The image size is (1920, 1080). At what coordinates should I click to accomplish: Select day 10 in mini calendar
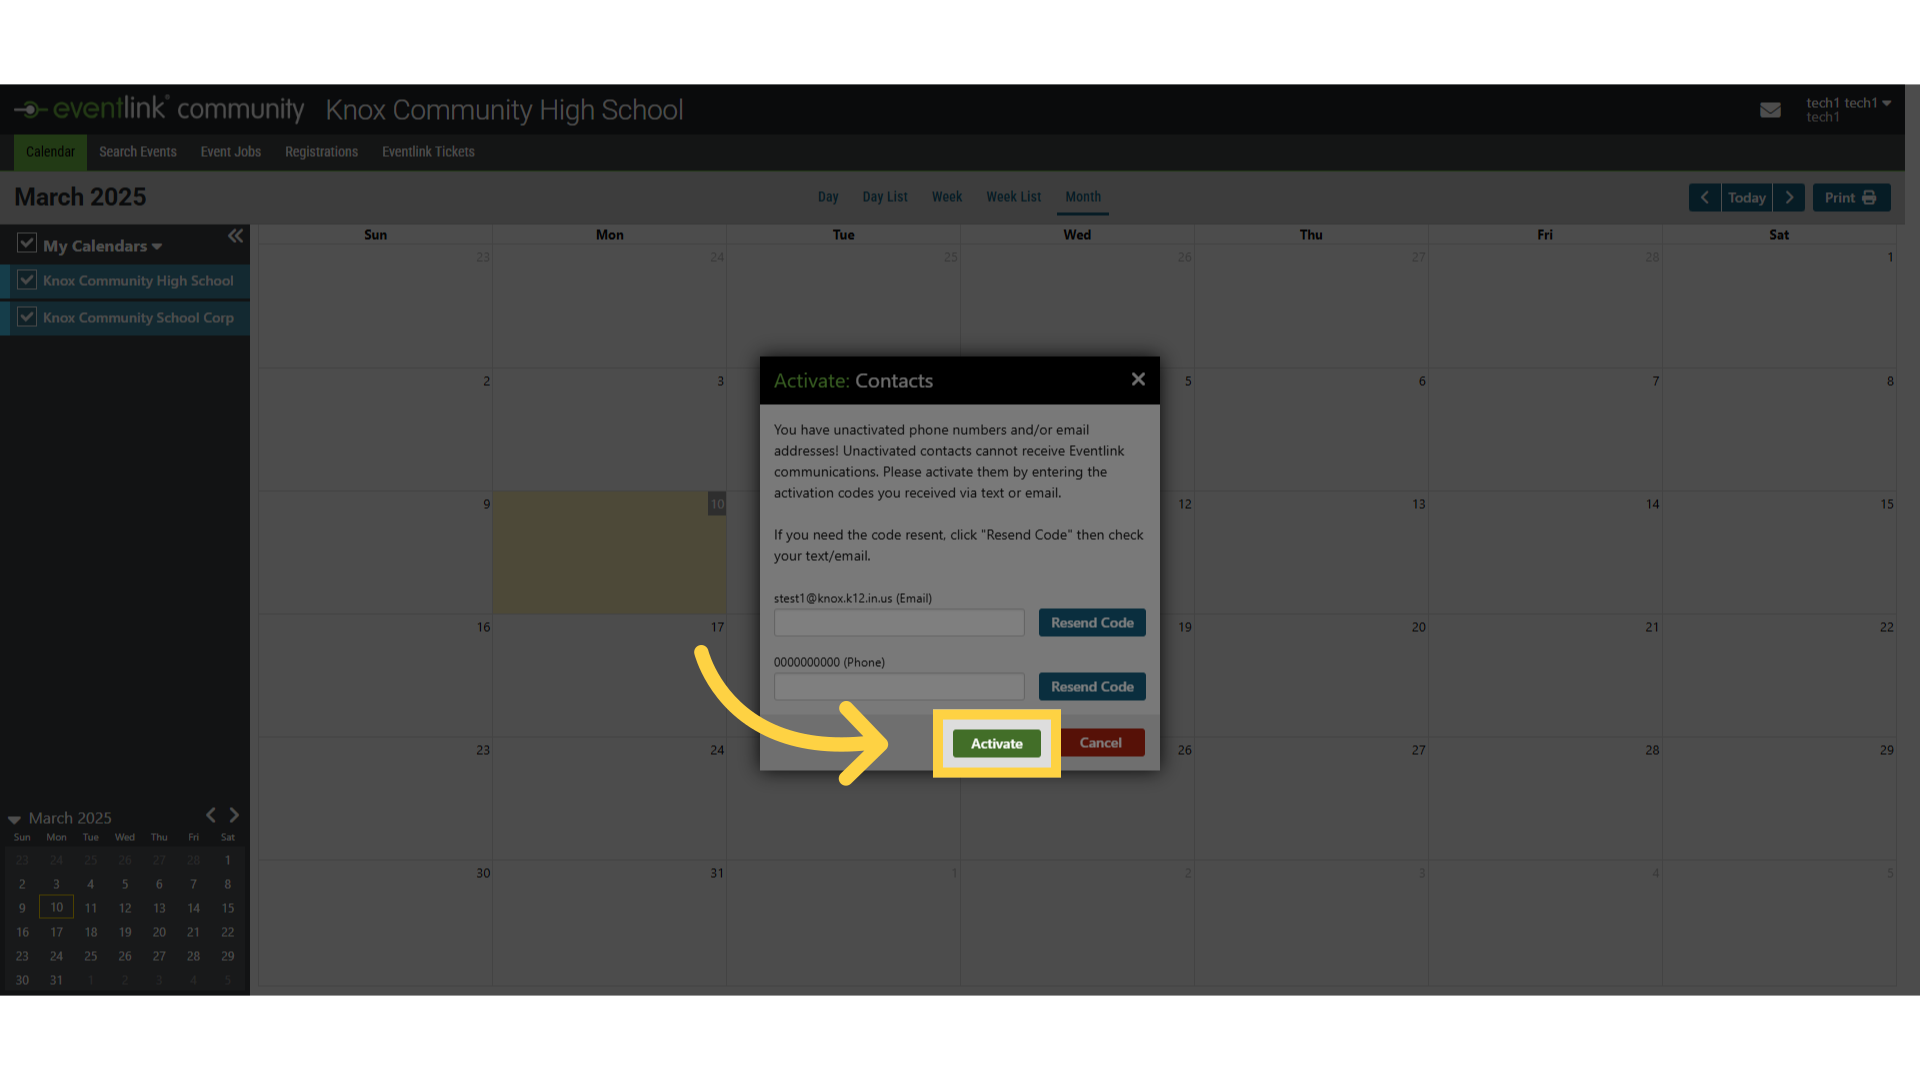tap(56, 907)
